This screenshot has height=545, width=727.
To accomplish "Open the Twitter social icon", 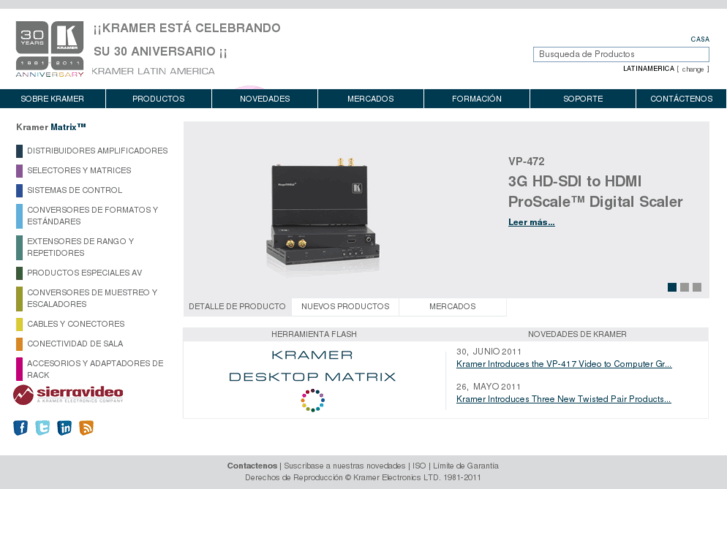I will click(42, 428).
